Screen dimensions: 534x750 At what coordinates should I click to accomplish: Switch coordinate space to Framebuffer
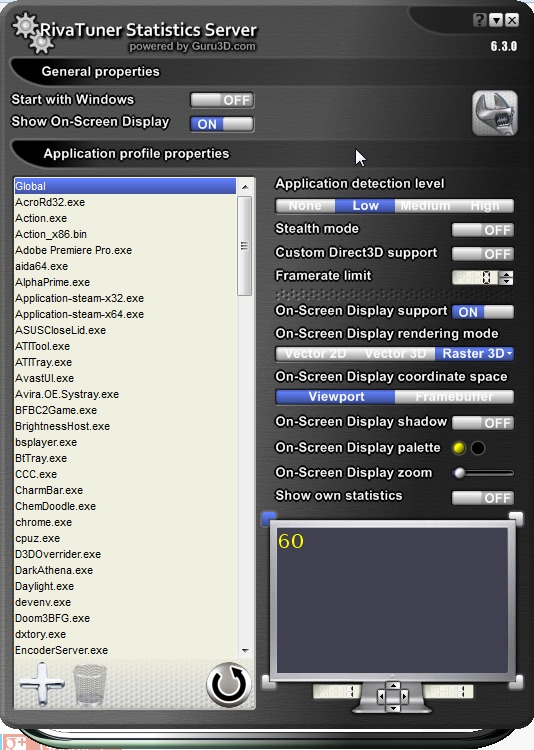click(x=454, y=397)
